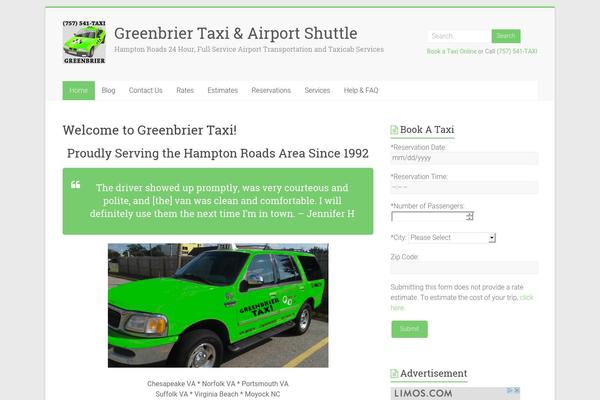Click the Advertisement heading document icon
This screenshot has height=400, width=600.
[x=394, y=374]
